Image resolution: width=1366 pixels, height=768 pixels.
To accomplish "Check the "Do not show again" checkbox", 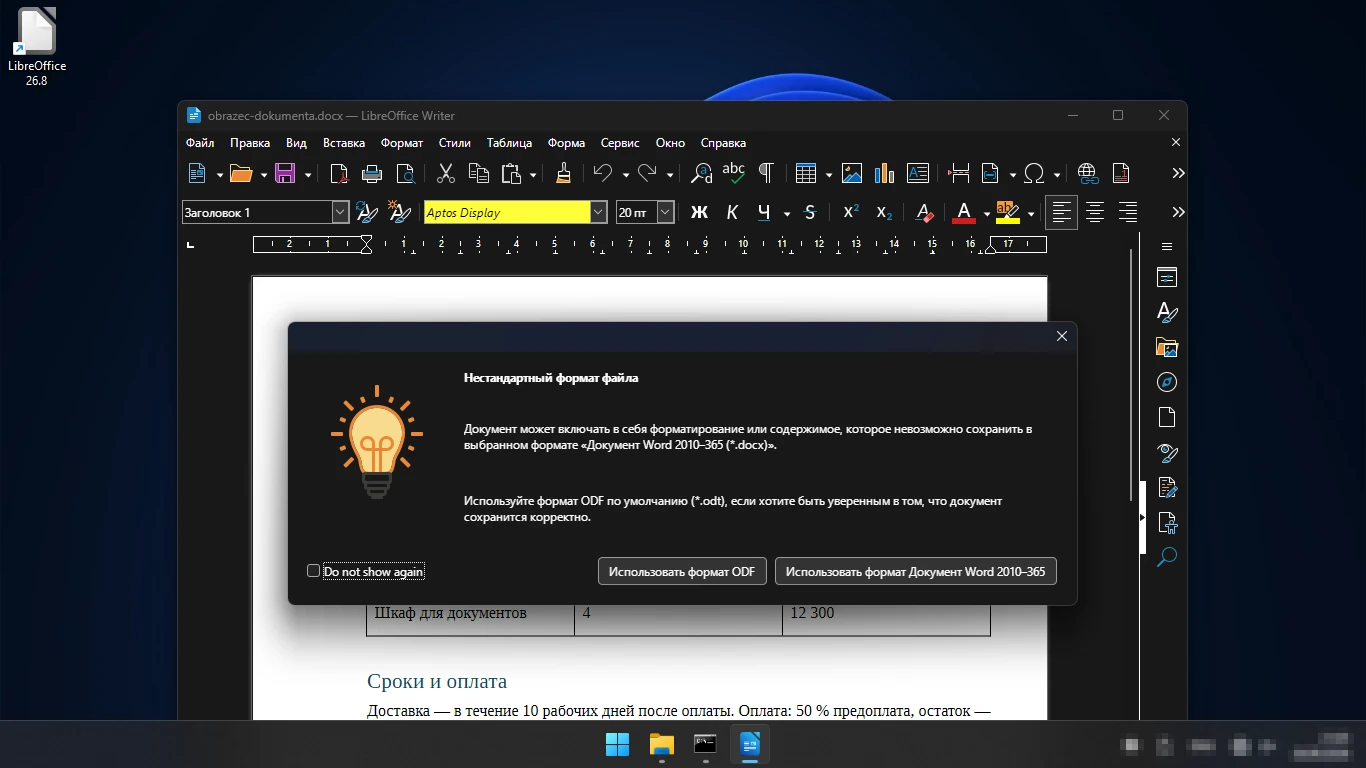I will click(x=313, y=571).
